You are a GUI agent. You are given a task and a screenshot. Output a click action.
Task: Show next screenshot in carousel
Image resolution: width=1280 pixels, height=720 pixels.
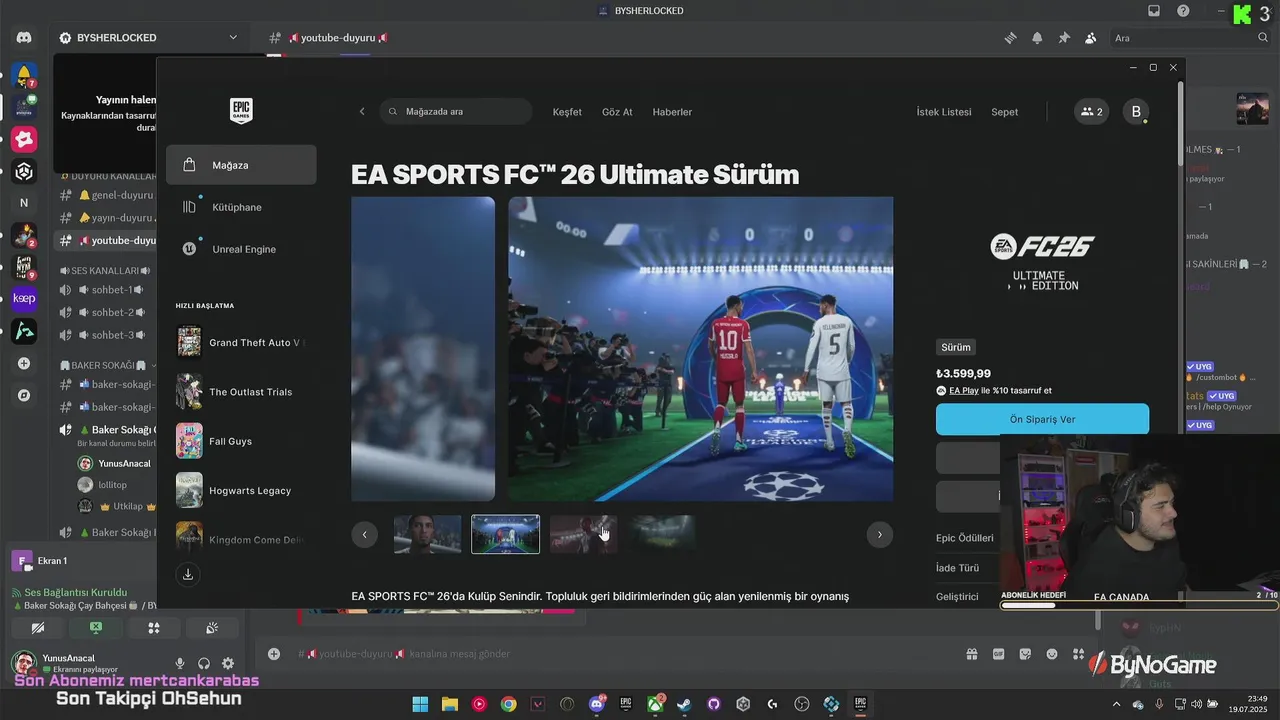coord(879,534)
